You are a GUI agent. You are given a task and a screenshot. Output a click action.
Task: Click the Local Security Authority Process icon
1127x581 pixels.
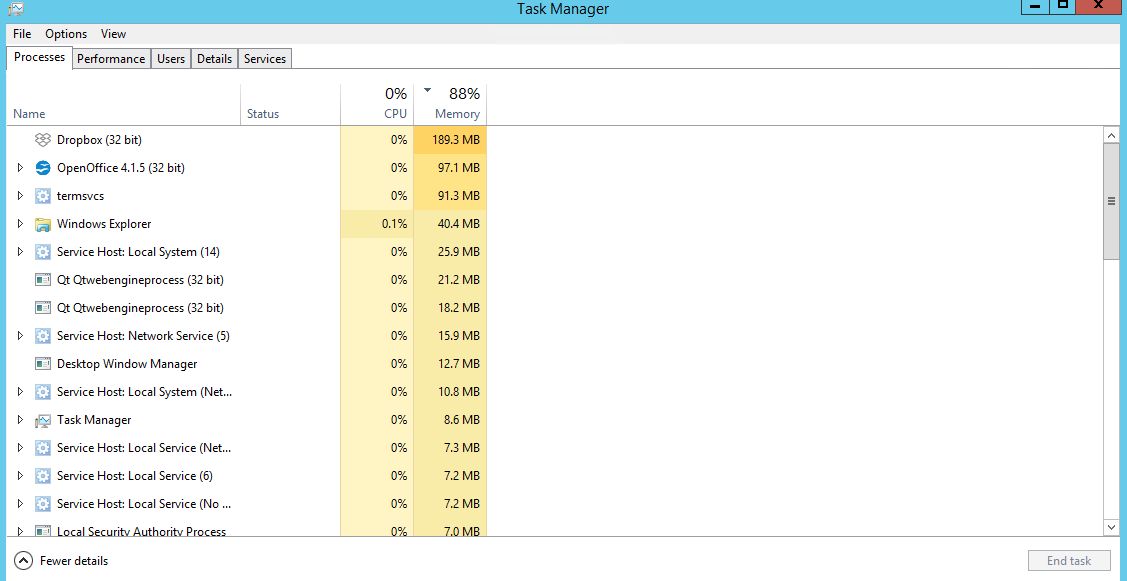pyautogui.click(x=43, y=531)
